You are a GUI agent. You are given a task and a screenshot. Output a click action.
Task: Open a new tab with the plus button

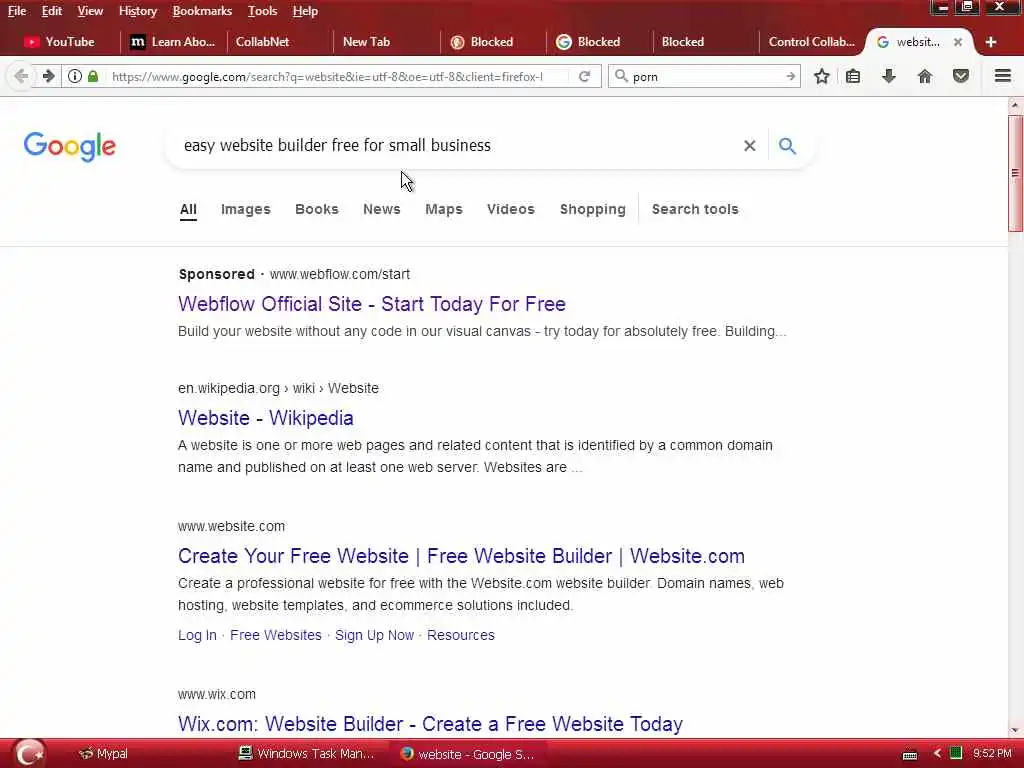pyautogui.click(x=991, y=42)
